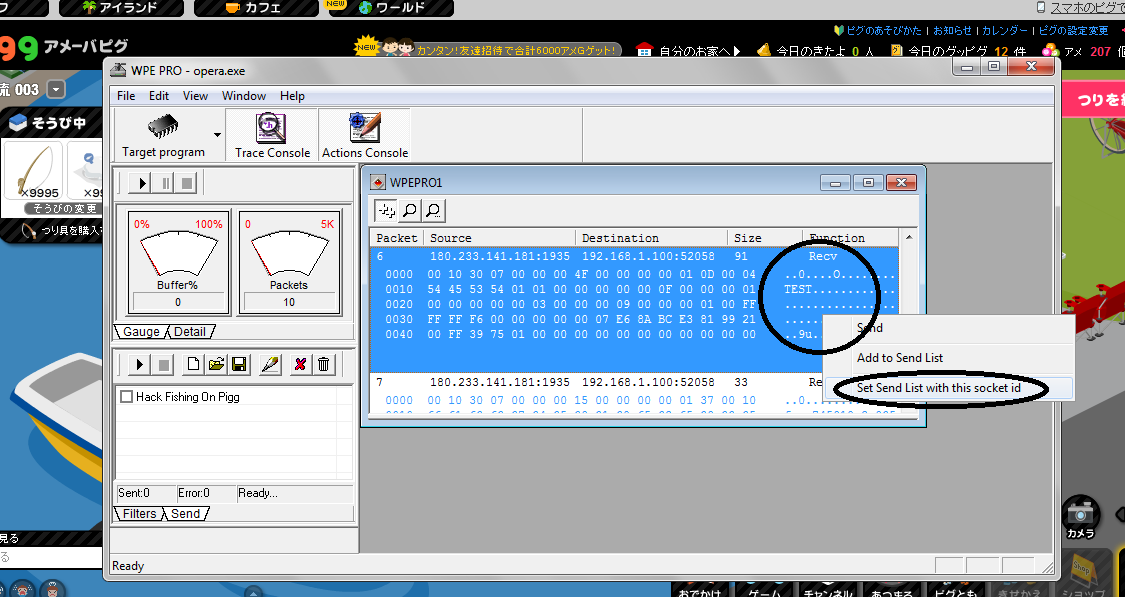Open the Target program chip icon
Viewport: 1125px width, 597px height.
[x=163, y=127]
